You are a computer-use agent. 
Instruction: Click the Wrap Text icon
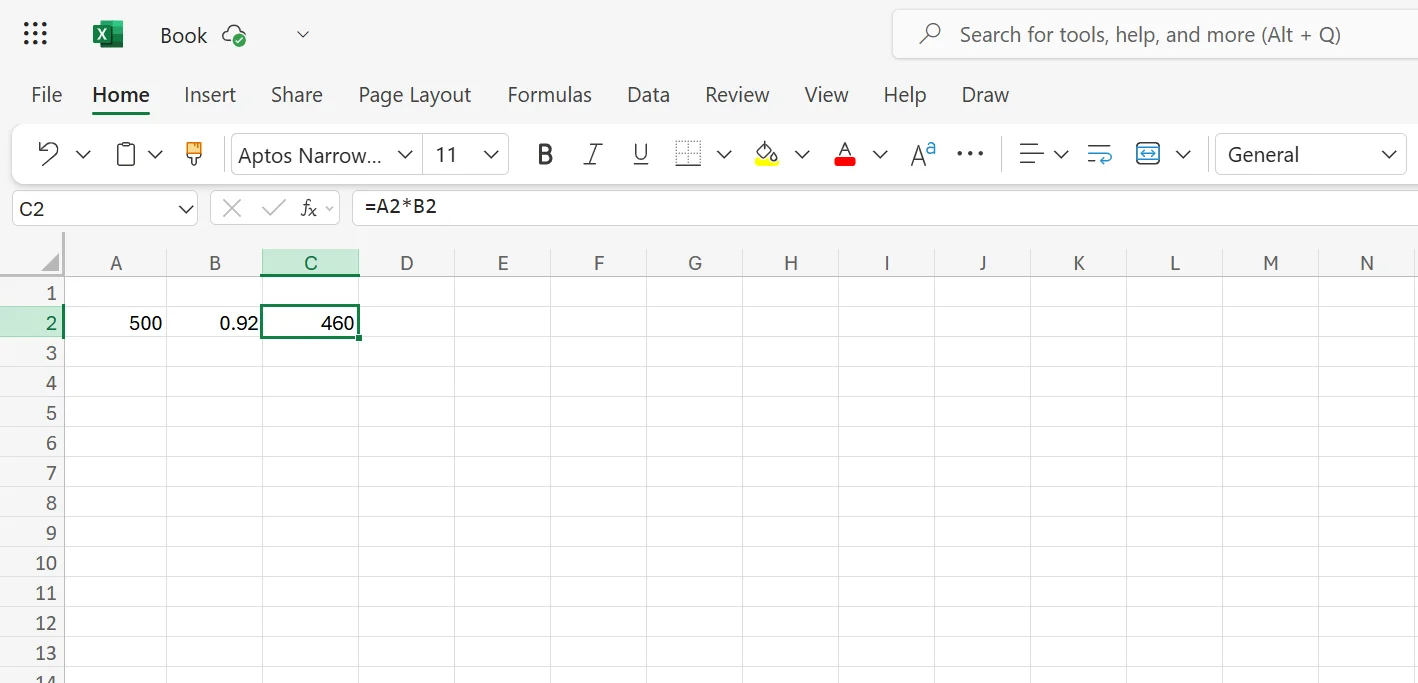(x=1099, y=154)
